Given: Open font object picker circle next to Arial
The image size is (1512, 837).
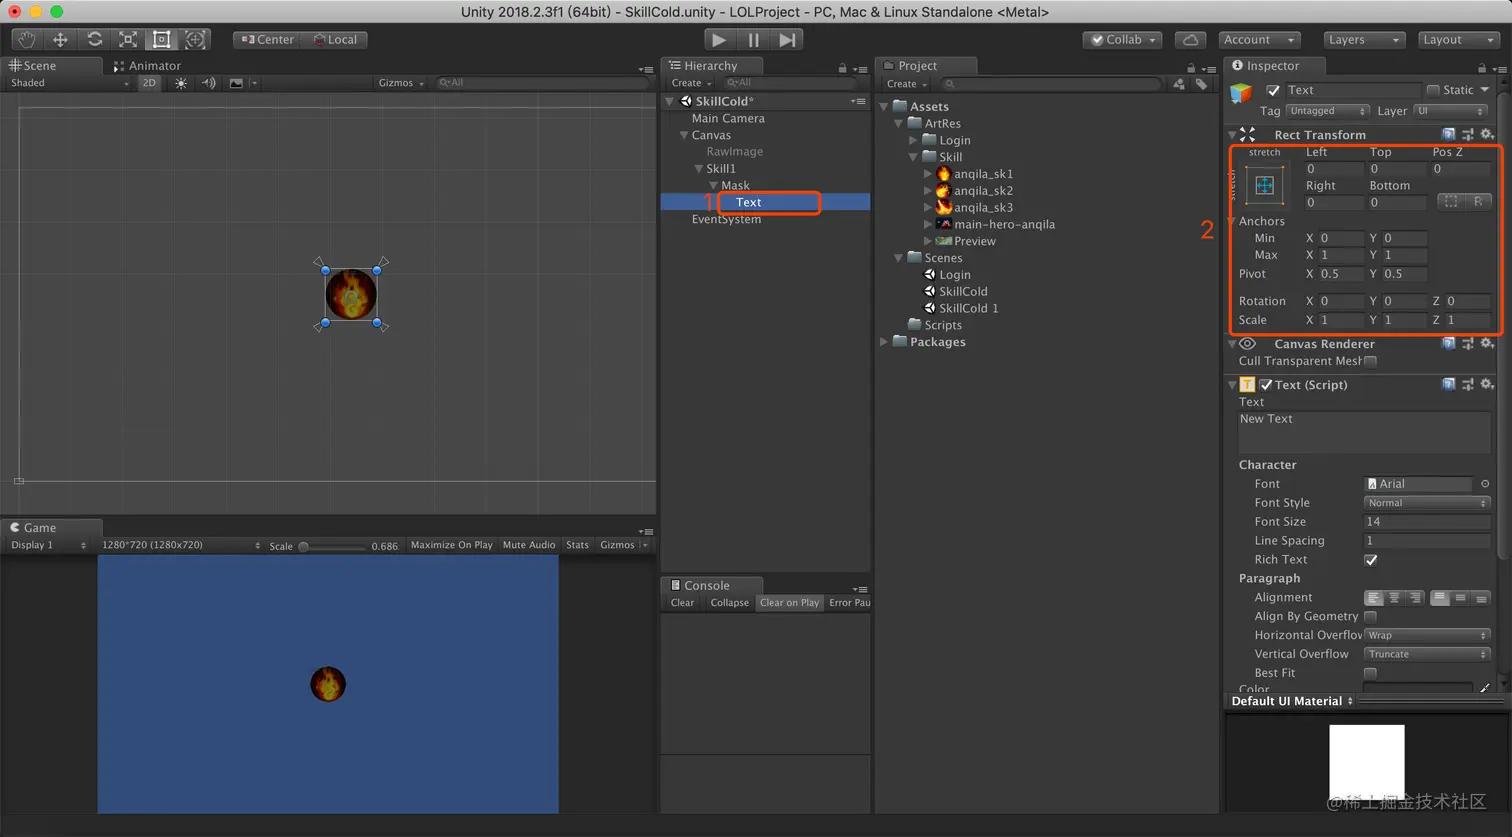Looking at the screenshot, I should [1485, 484].
